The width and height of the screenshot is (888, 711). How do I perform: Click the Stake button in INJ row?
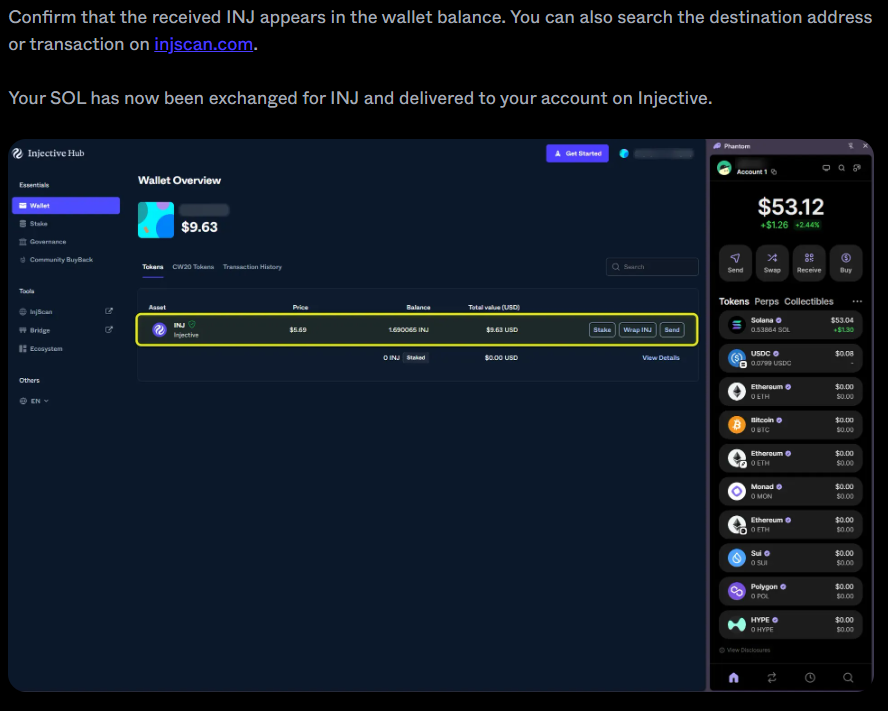pos(602,330)
